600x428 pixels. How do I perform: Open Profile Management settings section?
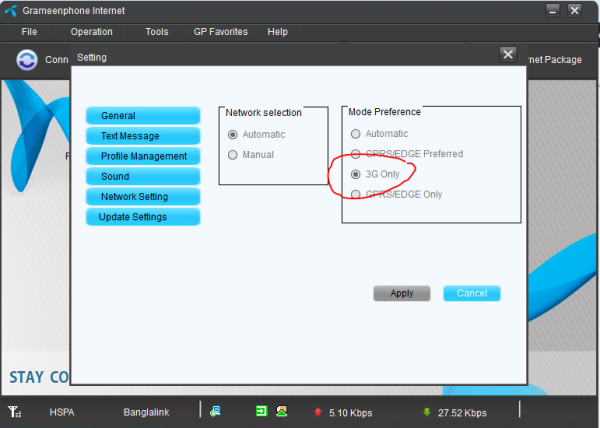(143, 156)
